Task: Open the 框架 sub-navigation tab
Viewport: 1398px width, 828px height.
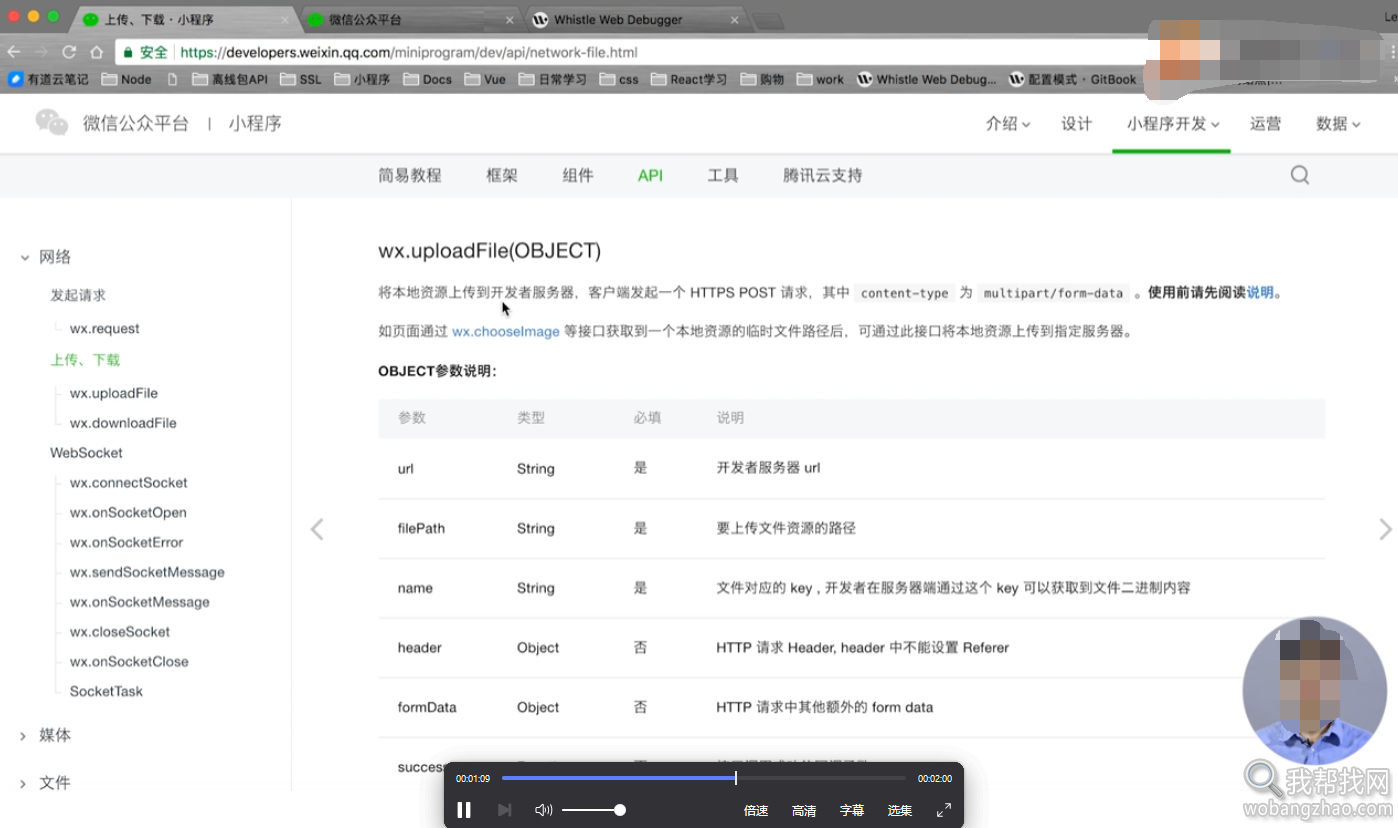Action: tap(502, 175)
